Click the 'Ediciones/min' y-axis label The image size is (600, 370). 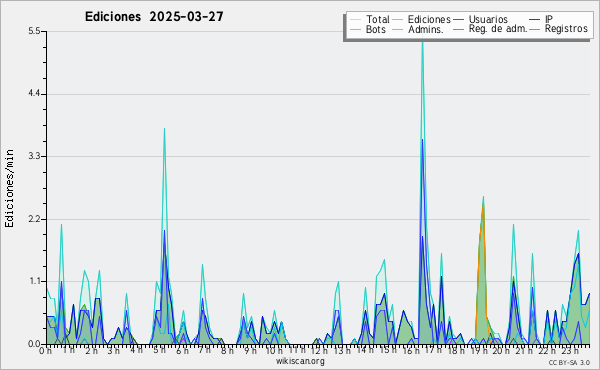[9, 188]
